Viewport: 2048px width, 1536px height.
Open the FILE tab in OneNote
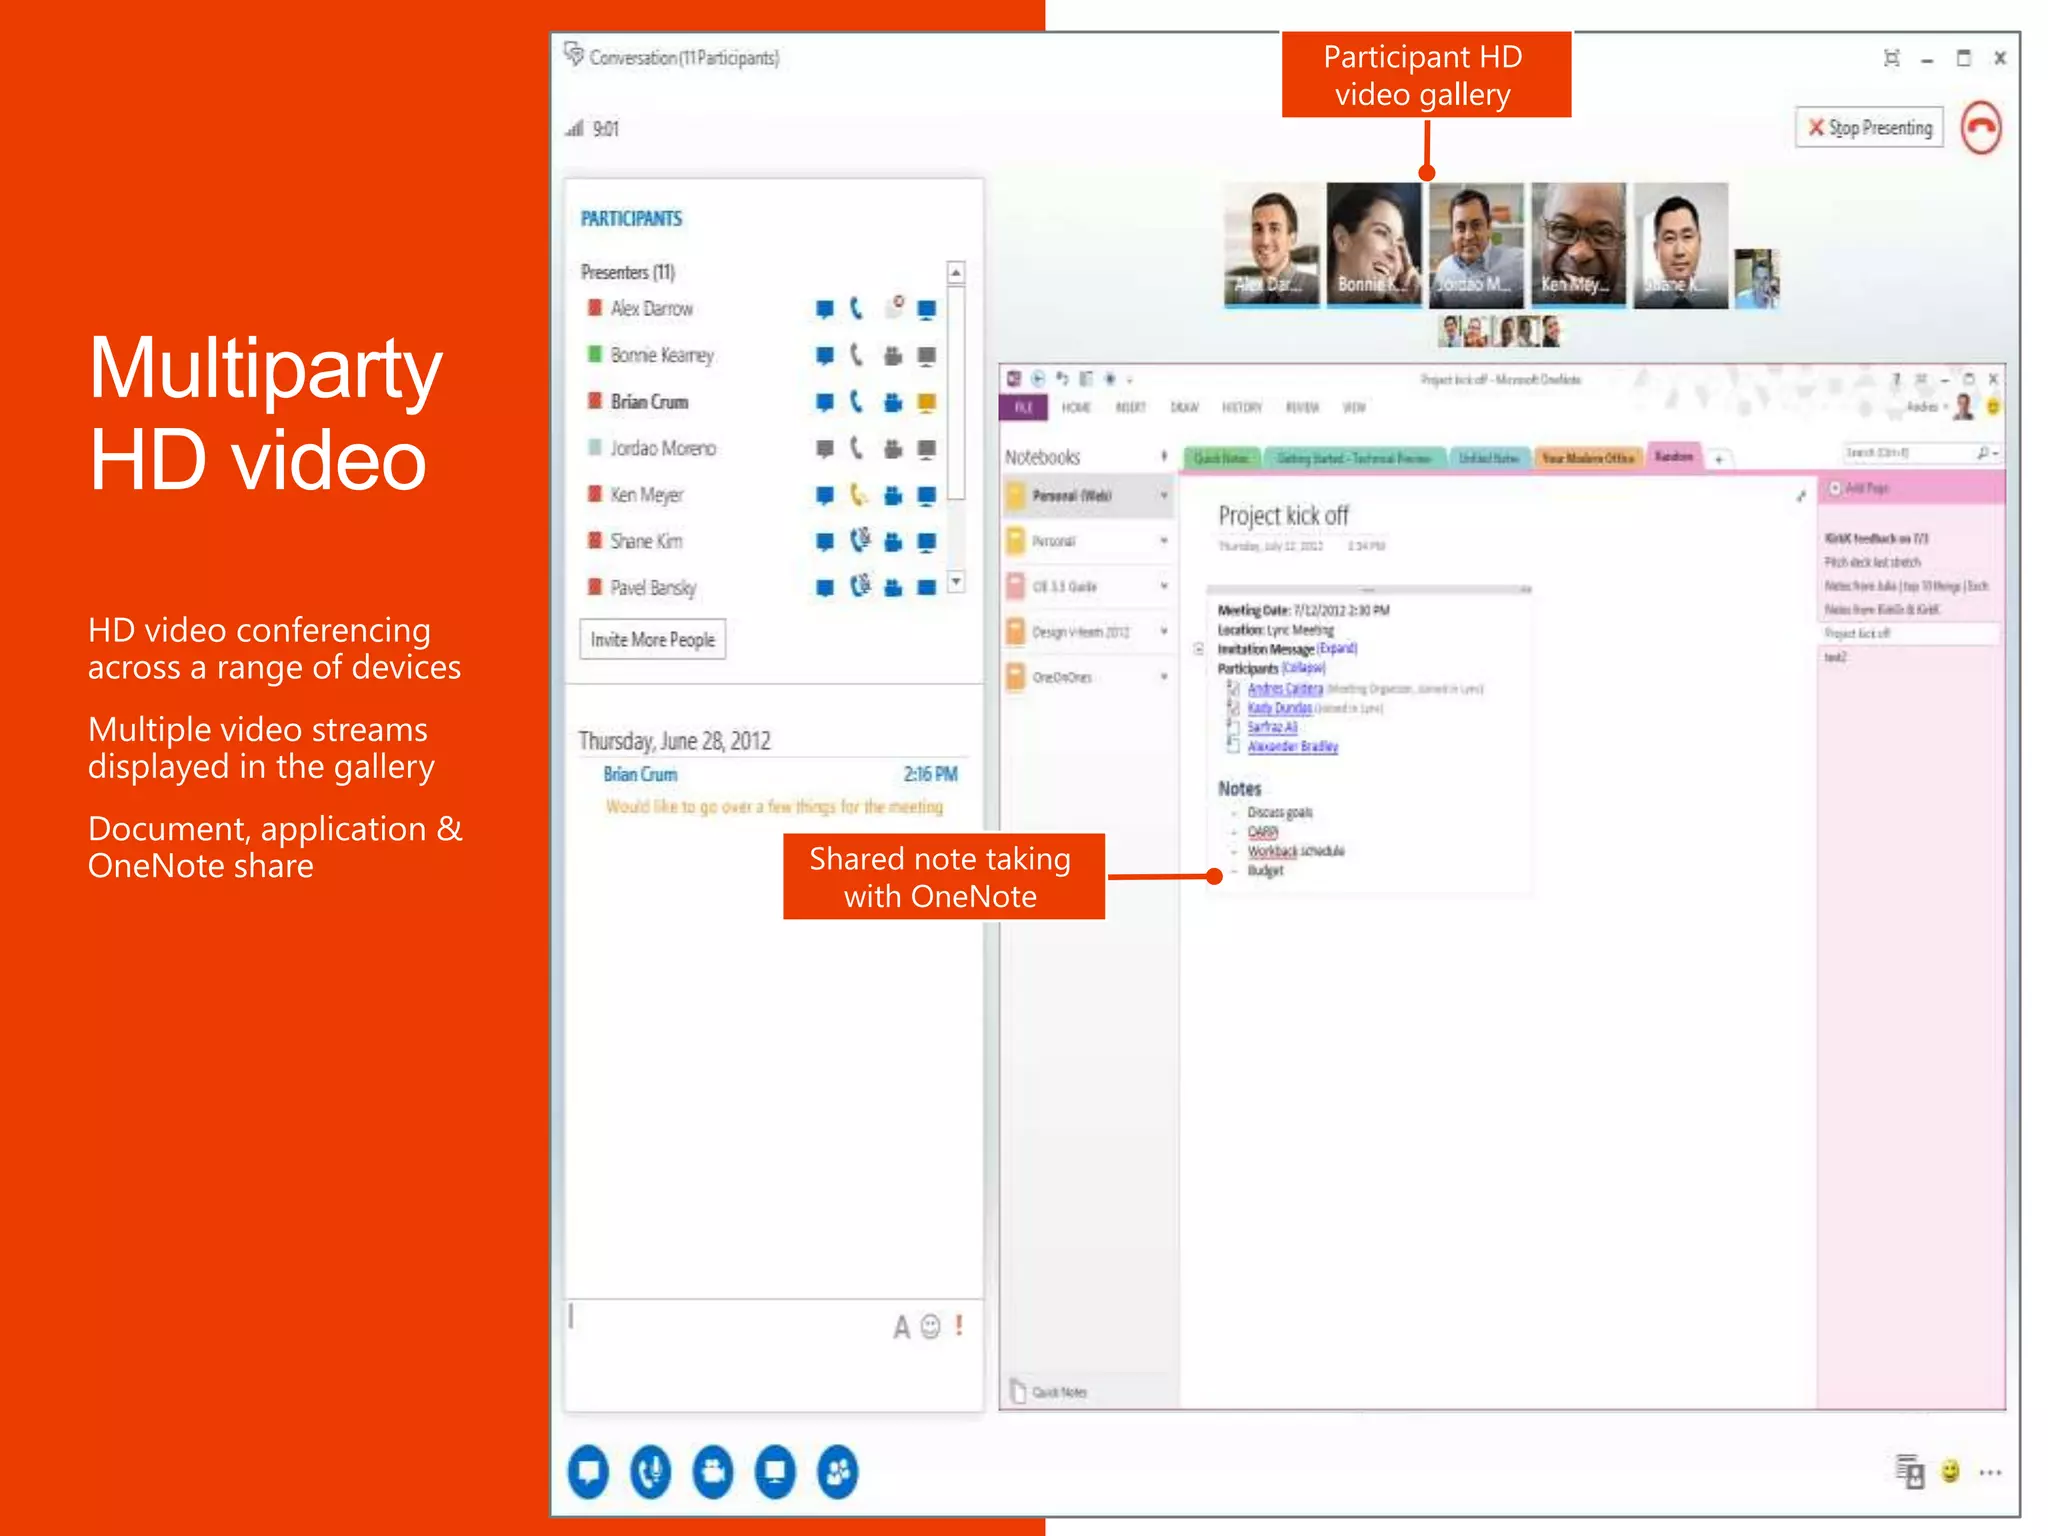[x=1023, y=407]
